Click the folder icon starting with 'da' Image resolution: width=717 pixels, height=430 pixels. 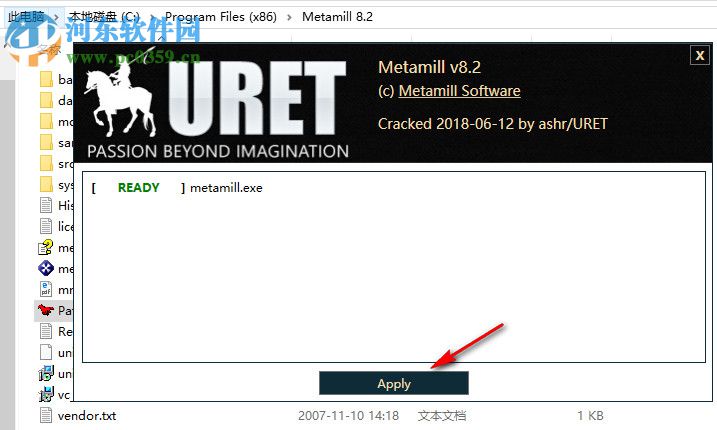pyautogui.click(x=46, y=100)
